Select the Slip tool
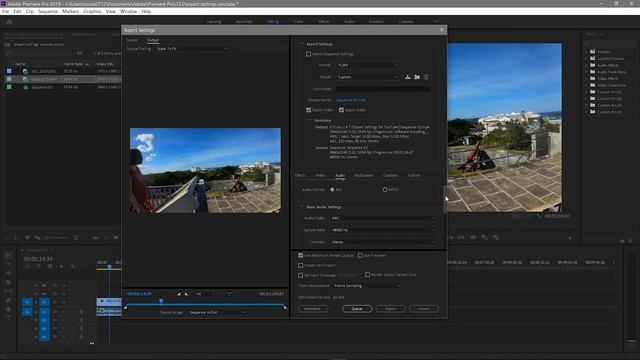This screenshot has width=640, height=360. pyautogui.click(x=9, y=291)
